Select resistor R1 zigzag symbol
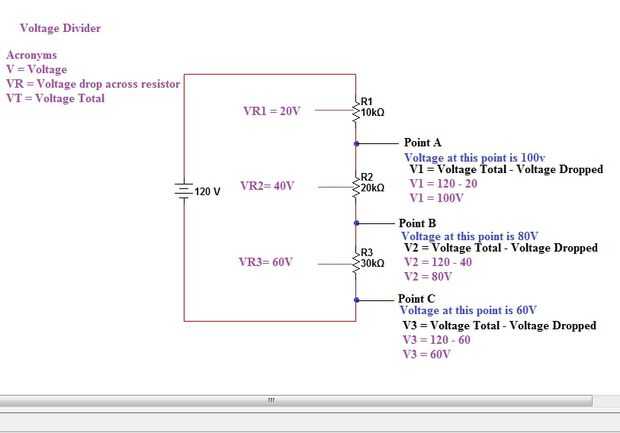Viewport: 620px width, 433px height. click(x=356, y=111)
